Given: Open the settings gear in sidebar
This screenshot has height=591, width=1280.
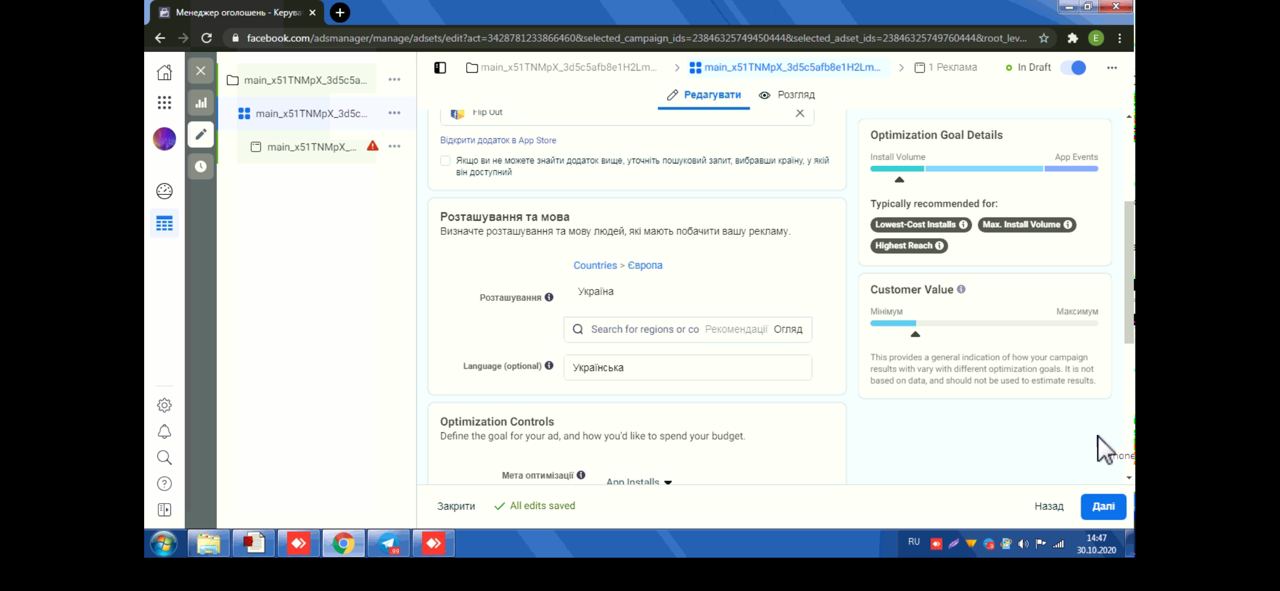Looking at the screenshot, I should (164, 405).
